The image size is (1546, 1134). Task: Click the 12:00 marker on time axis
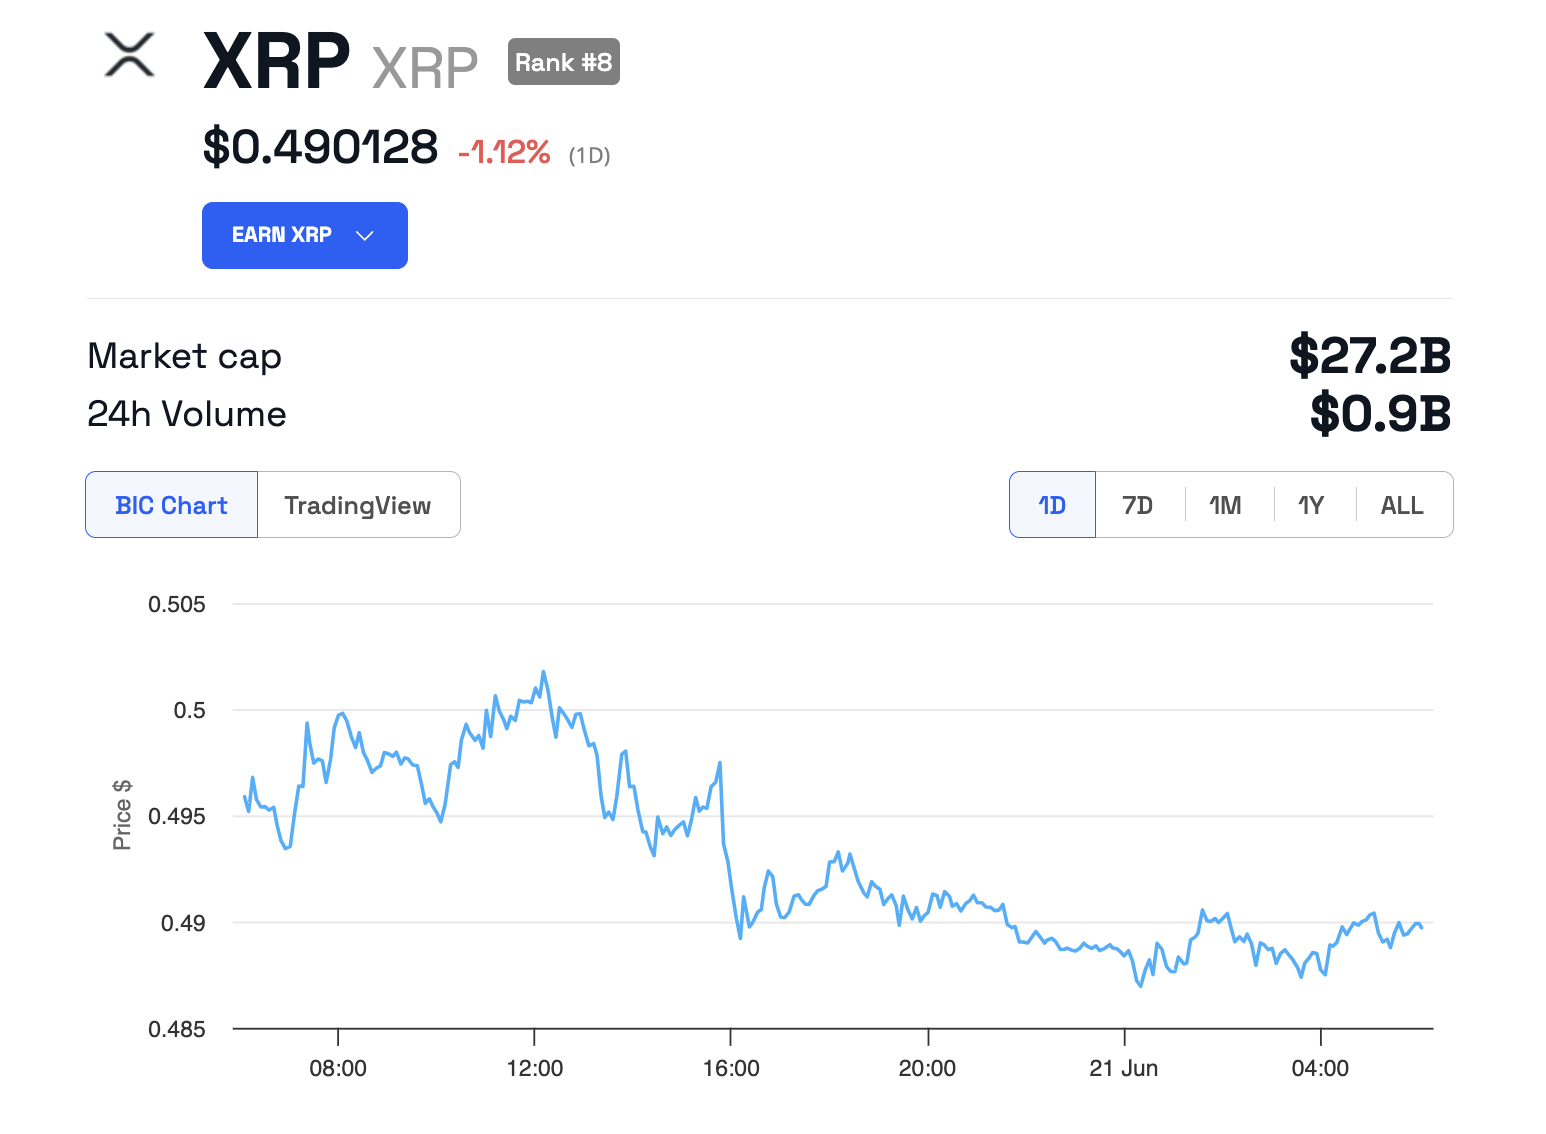[534, 1068]
